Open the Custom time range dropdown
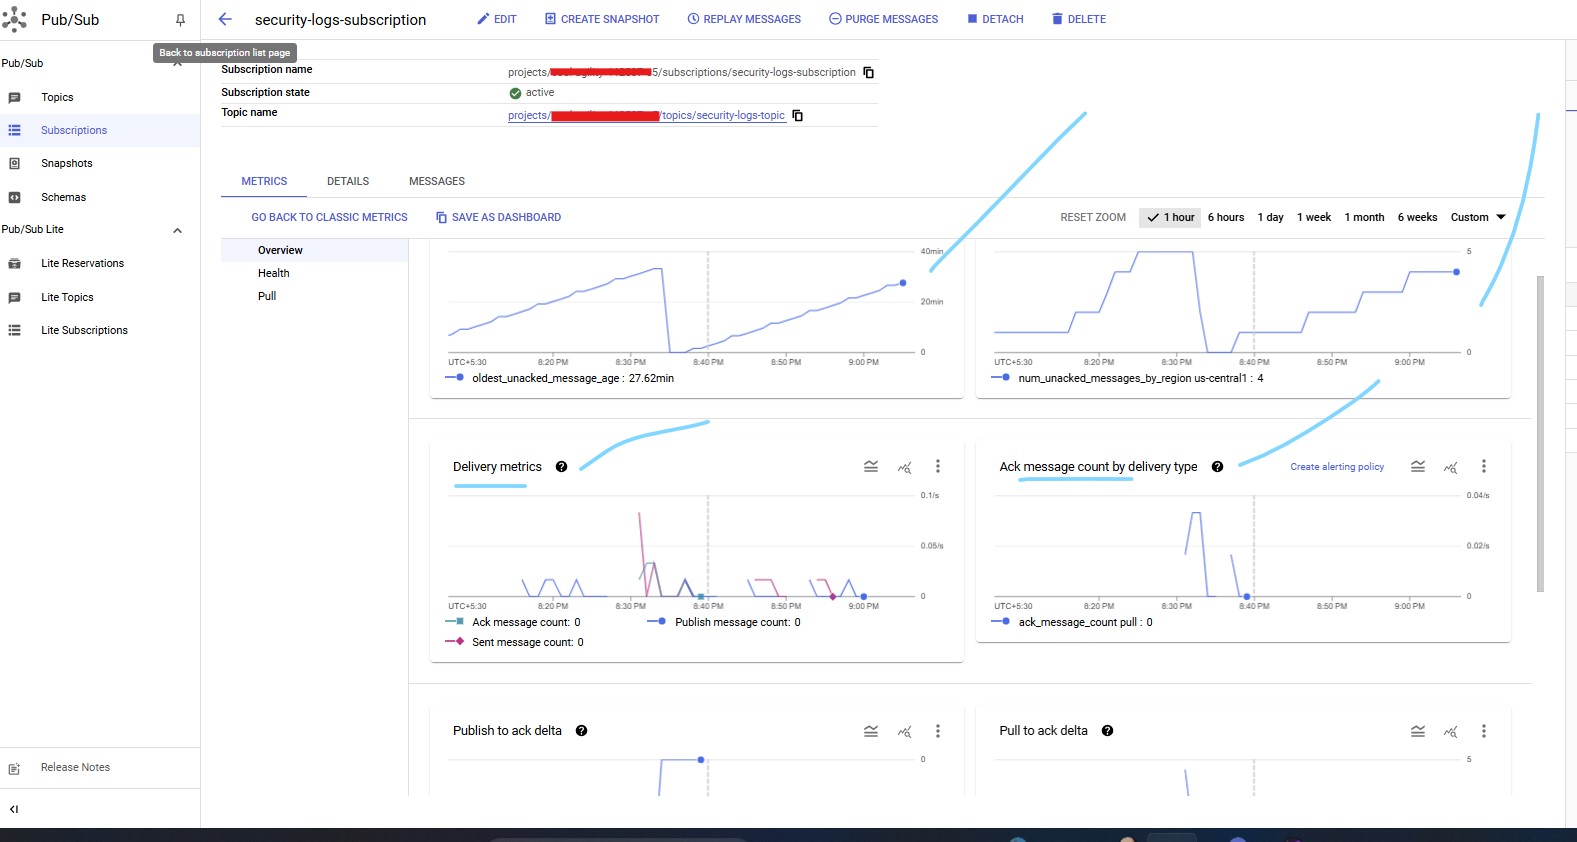 click(x=1478, y=217)
